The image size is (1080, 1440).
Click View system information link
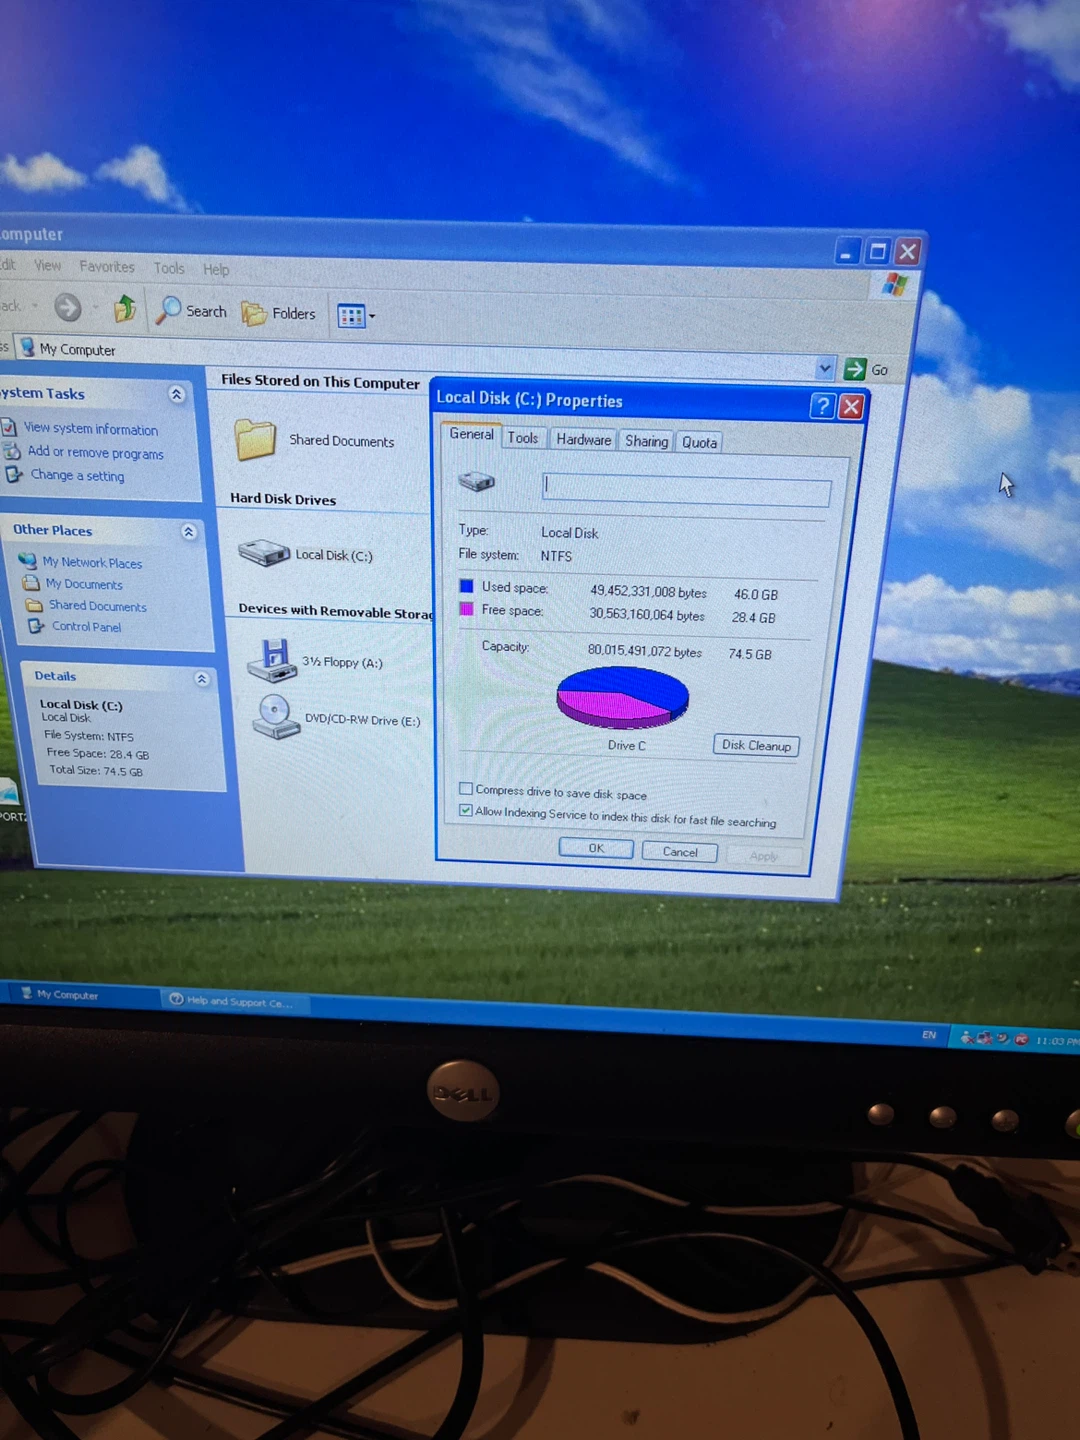pos(91,429)
